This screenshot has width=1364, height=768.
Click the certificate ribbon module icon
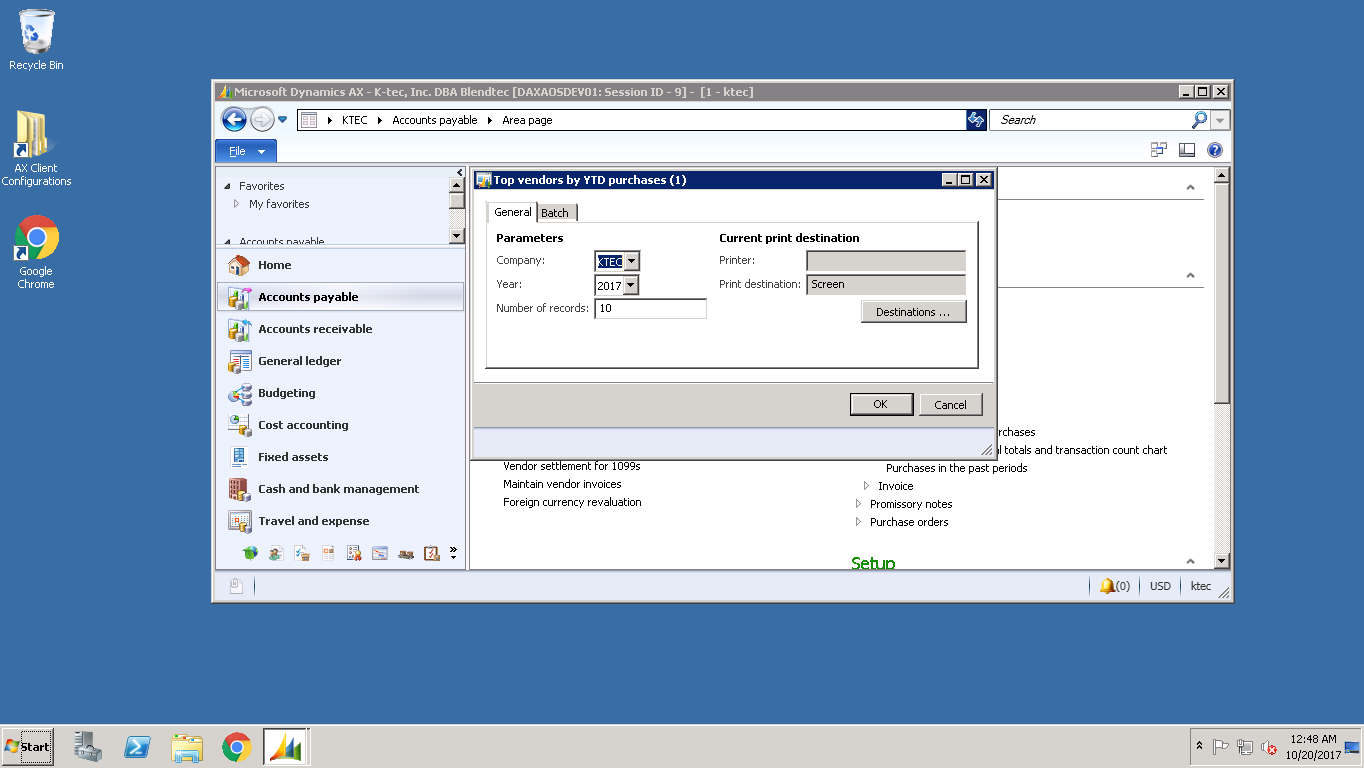coord(354,553)
